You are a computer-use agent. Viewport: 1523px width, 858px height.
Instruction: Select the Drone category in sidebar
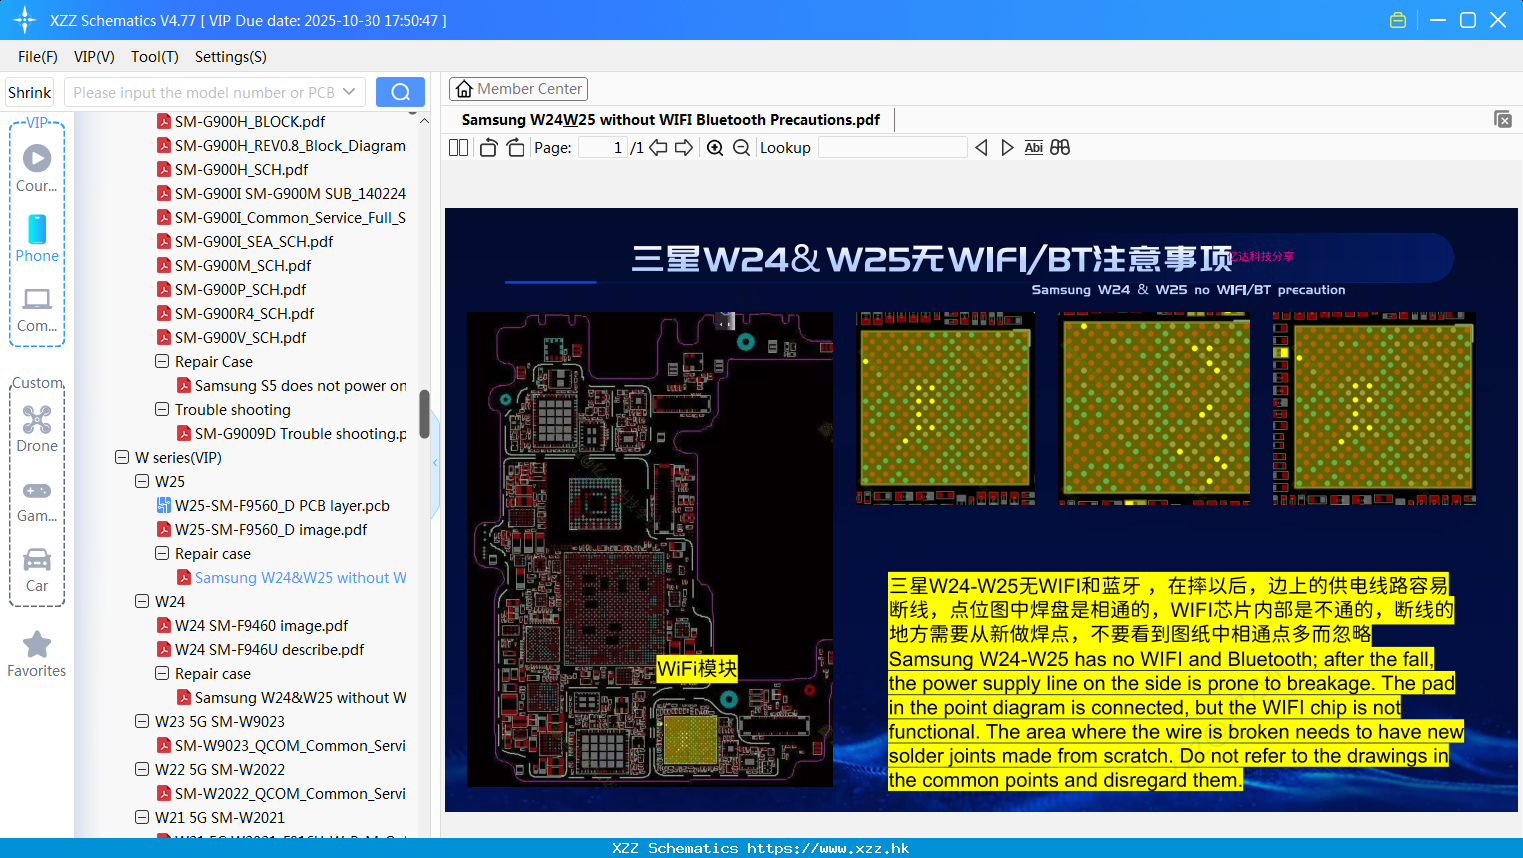point(37,429)
